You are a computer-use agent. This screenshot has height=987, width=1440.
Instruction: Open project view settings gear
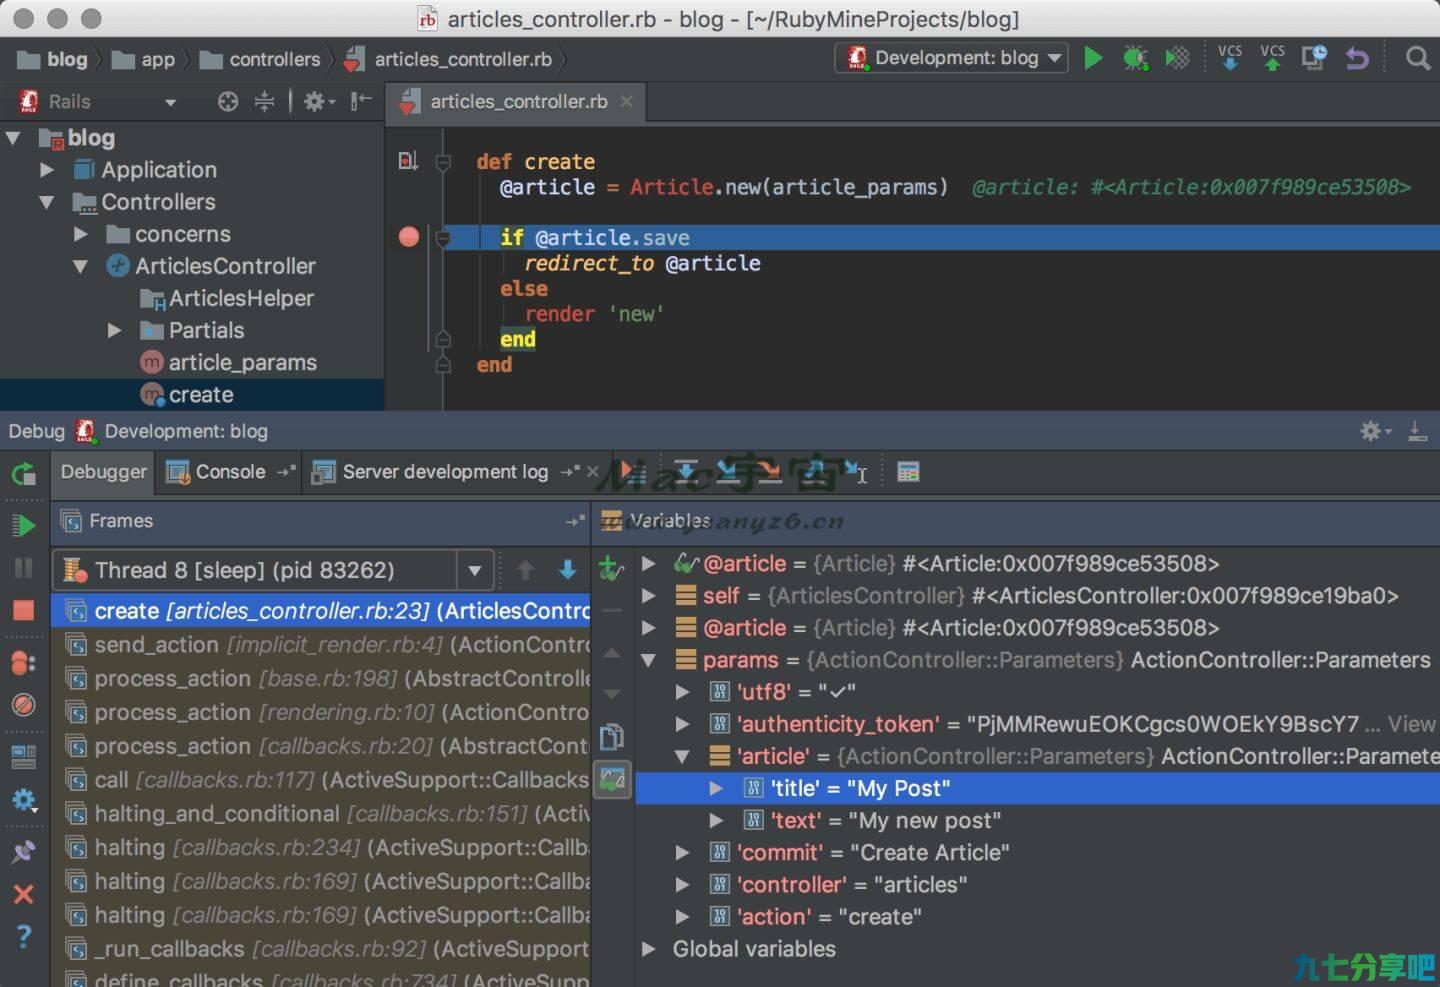[319, 101]
